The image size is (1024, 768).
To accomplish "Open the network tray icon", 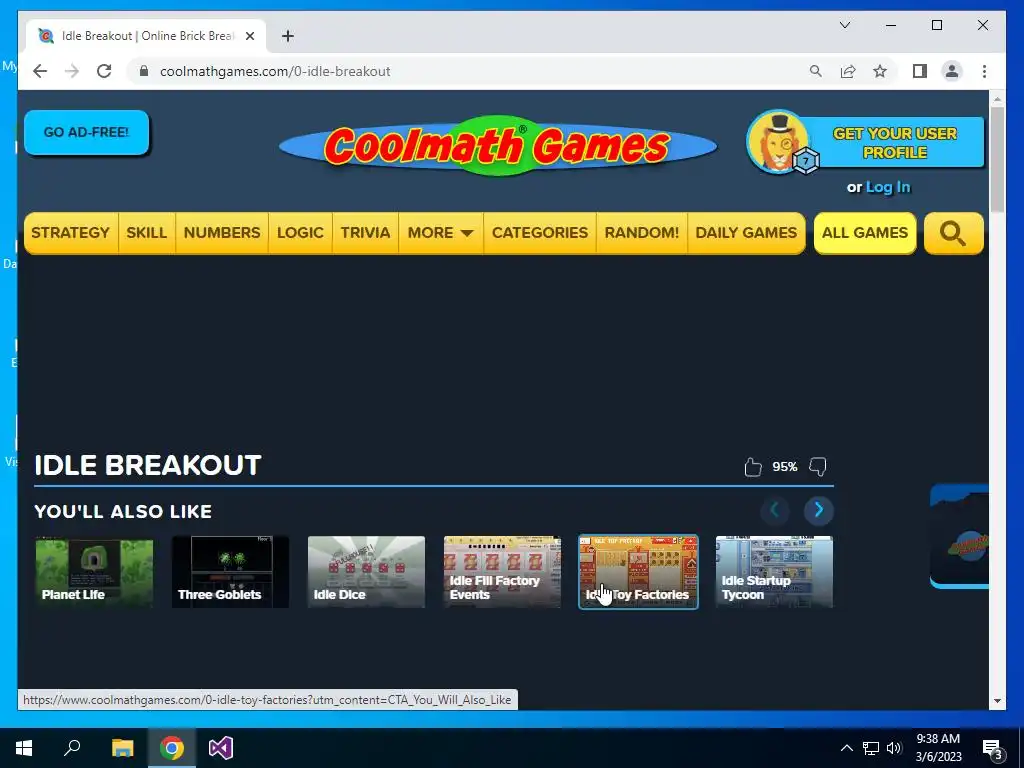I will 871,748.
